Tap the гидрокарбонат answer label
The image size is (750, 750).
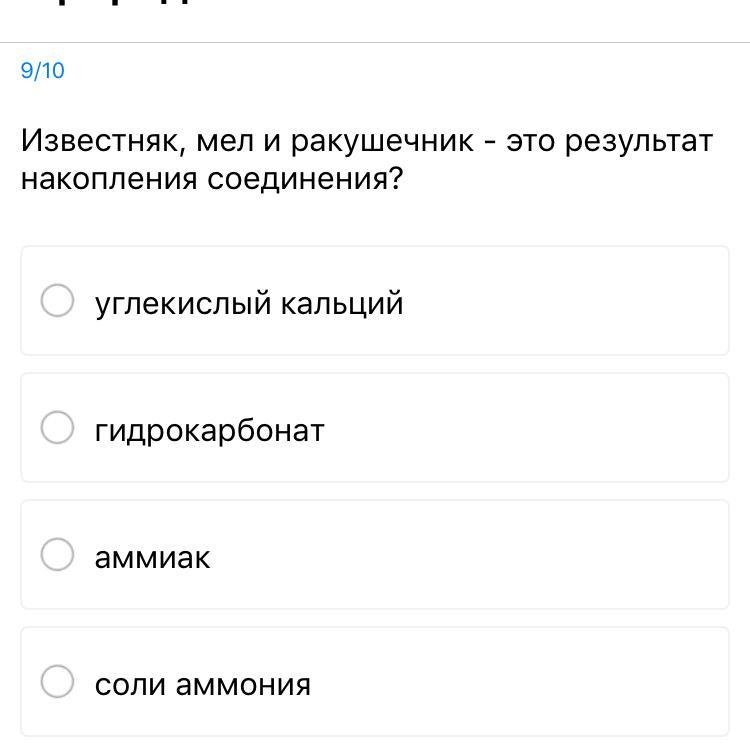coord(210,431)
